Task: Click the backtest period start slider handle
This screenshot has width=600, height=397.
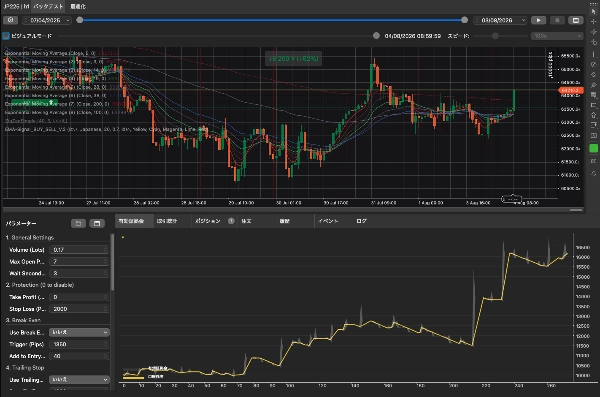Action: point(80,20)
